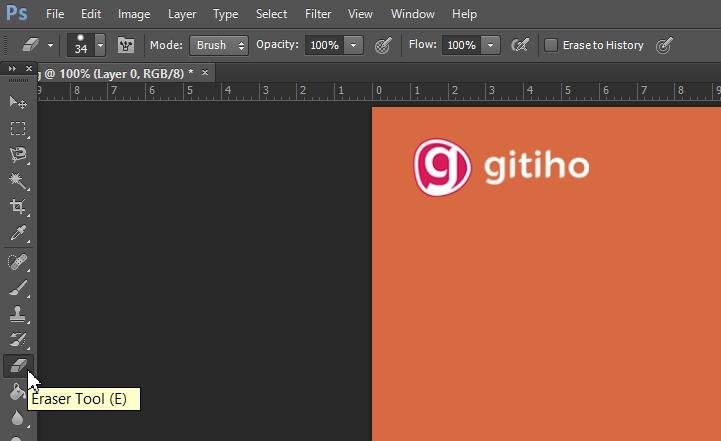Select the Blur tool
This screenshot has width=721, height=441.
(x=17, y=418)
